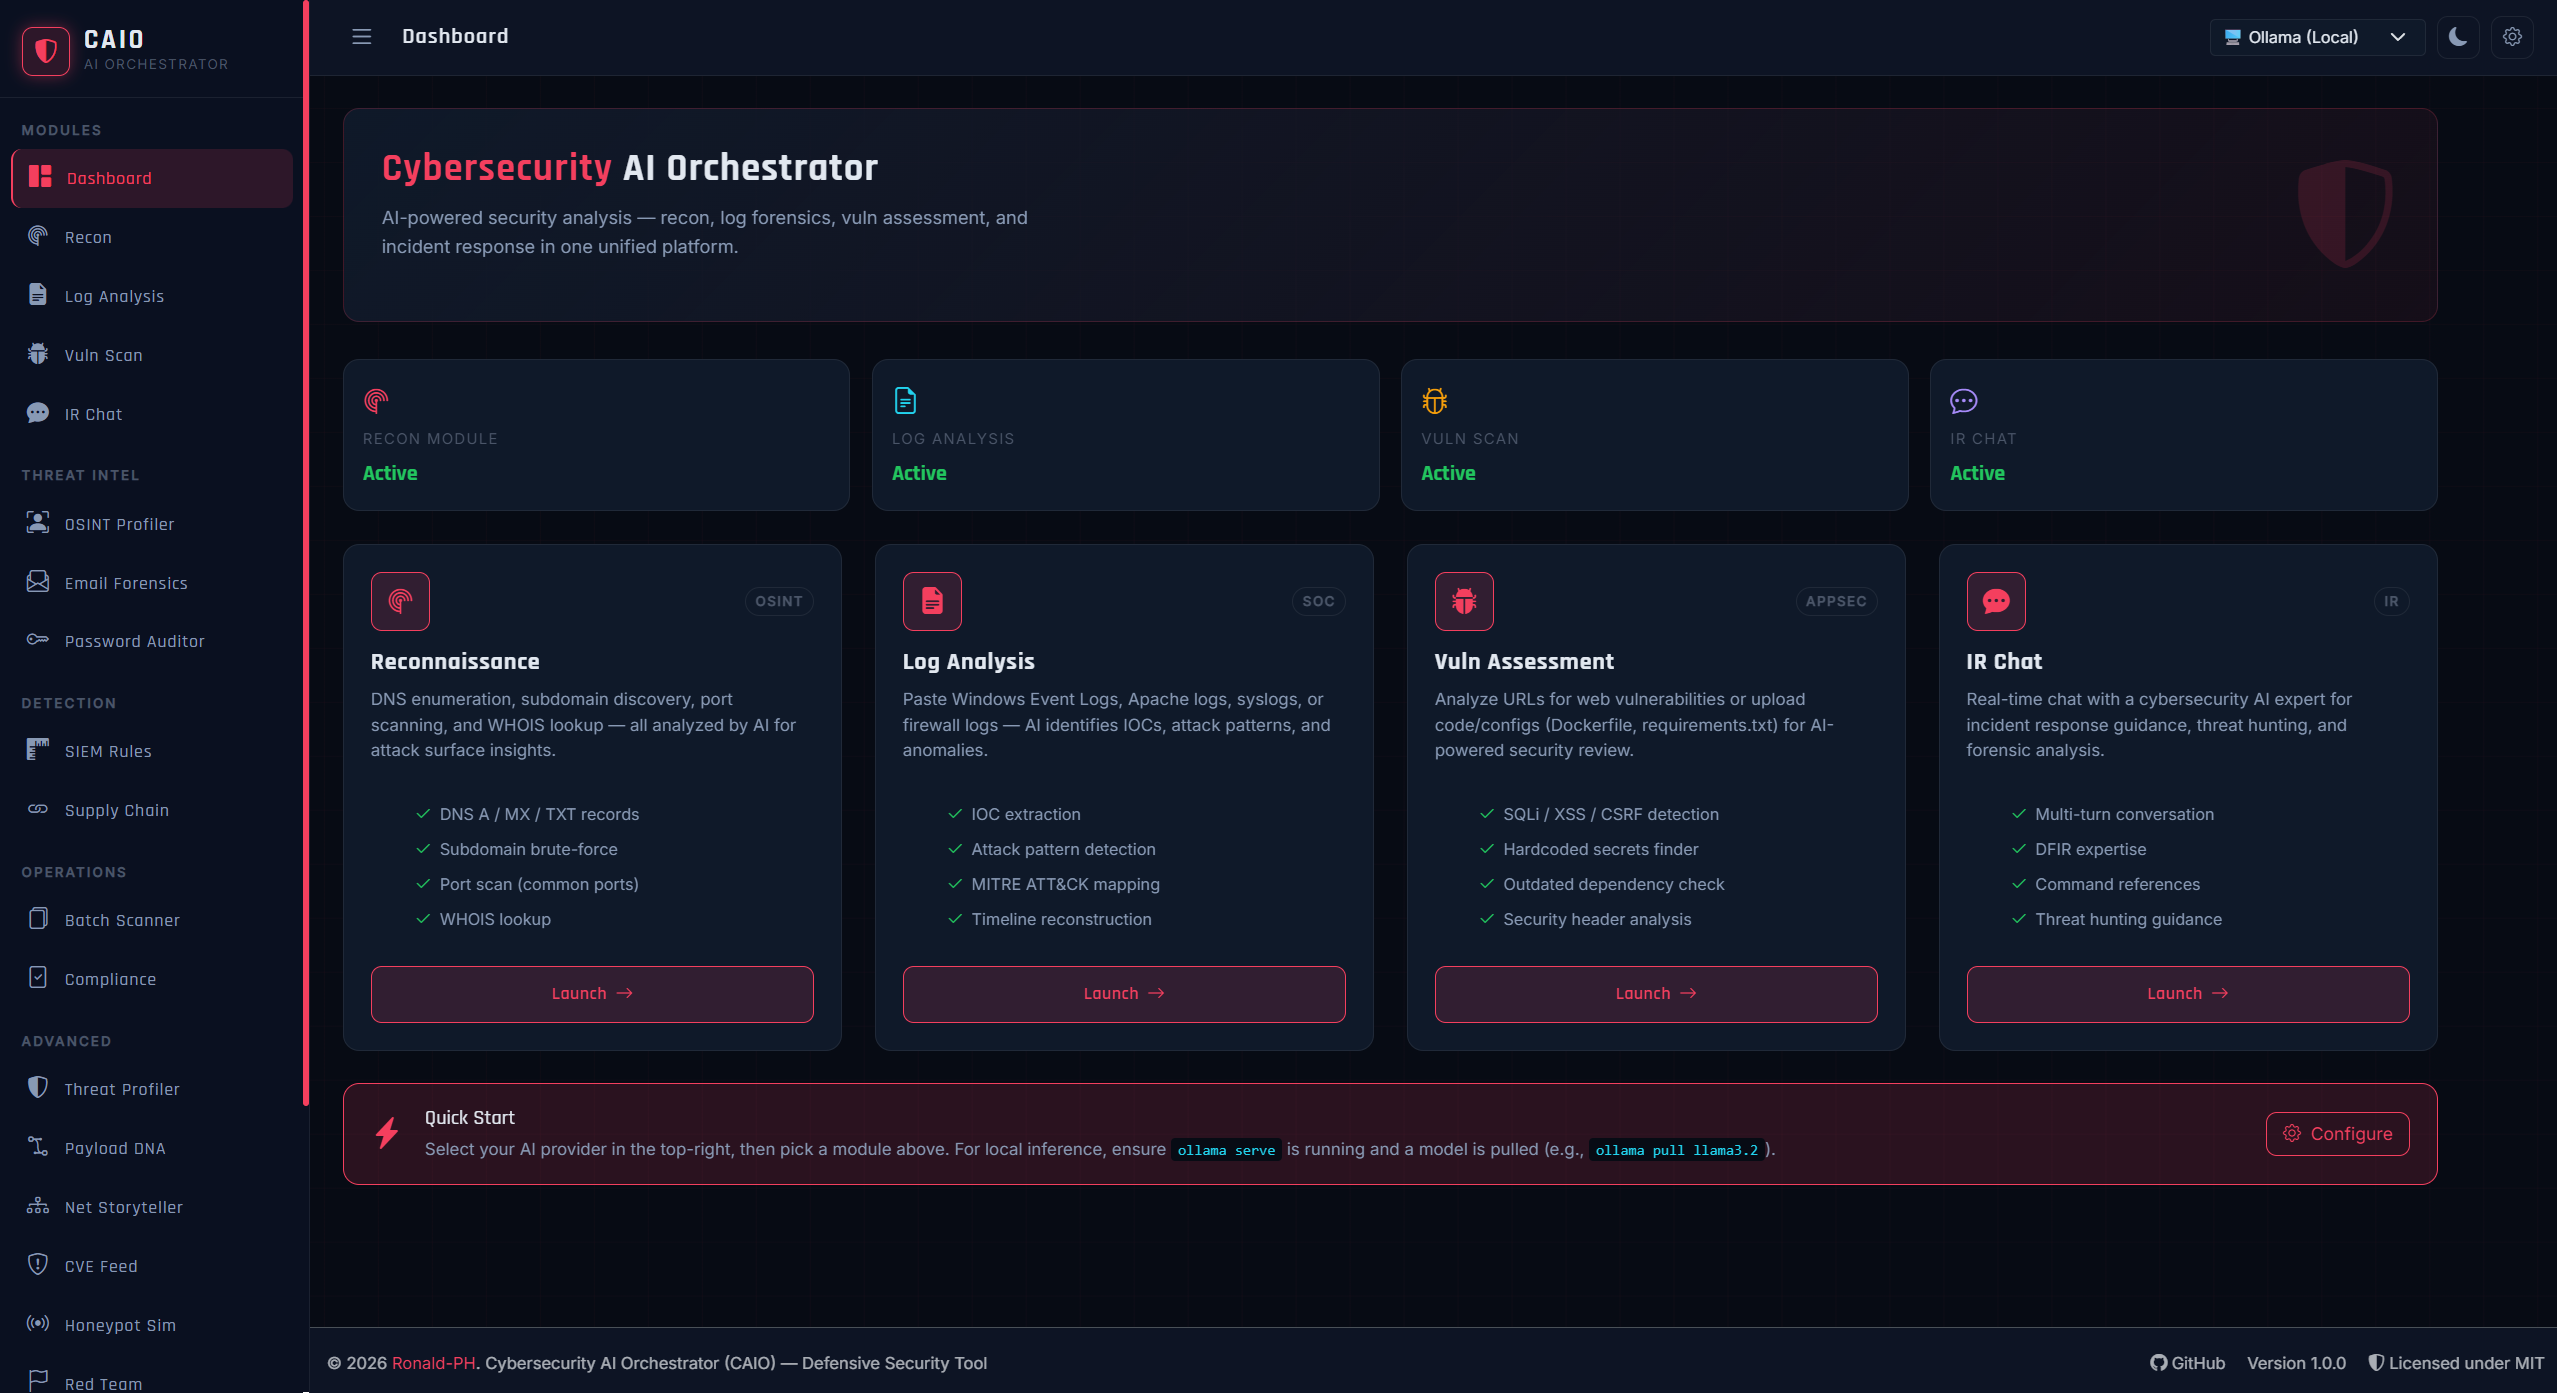Viewport: 2557px width, 1393px height.
Task: Click 'Threat hunting guidance' feature text
Action: tap(2128, 919)
